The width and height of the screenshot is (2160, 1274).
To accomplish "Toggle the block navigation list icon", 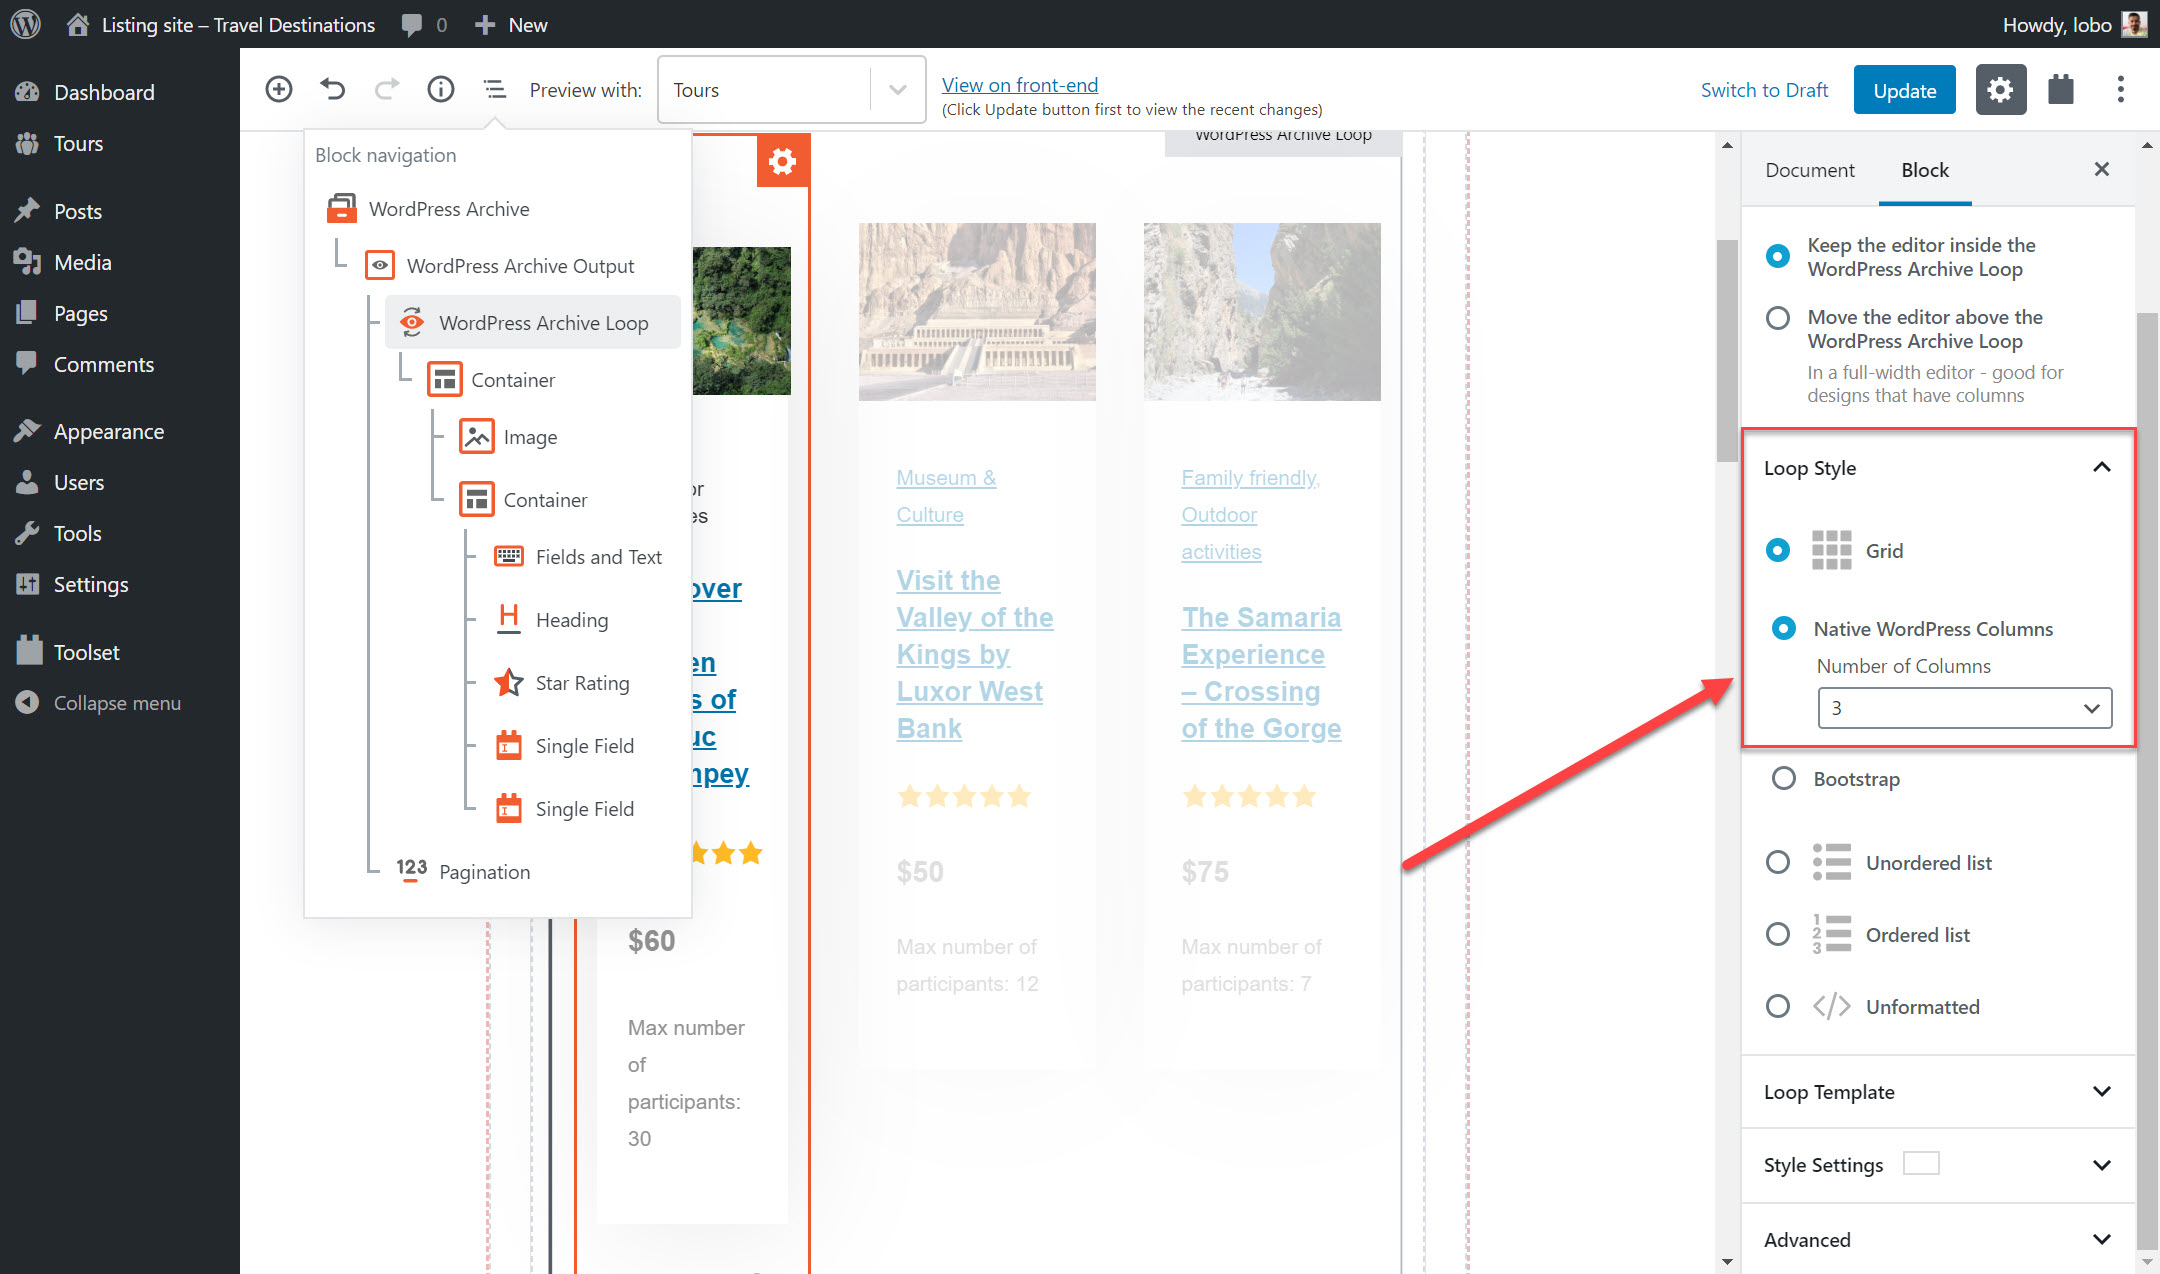I will 494,89.
